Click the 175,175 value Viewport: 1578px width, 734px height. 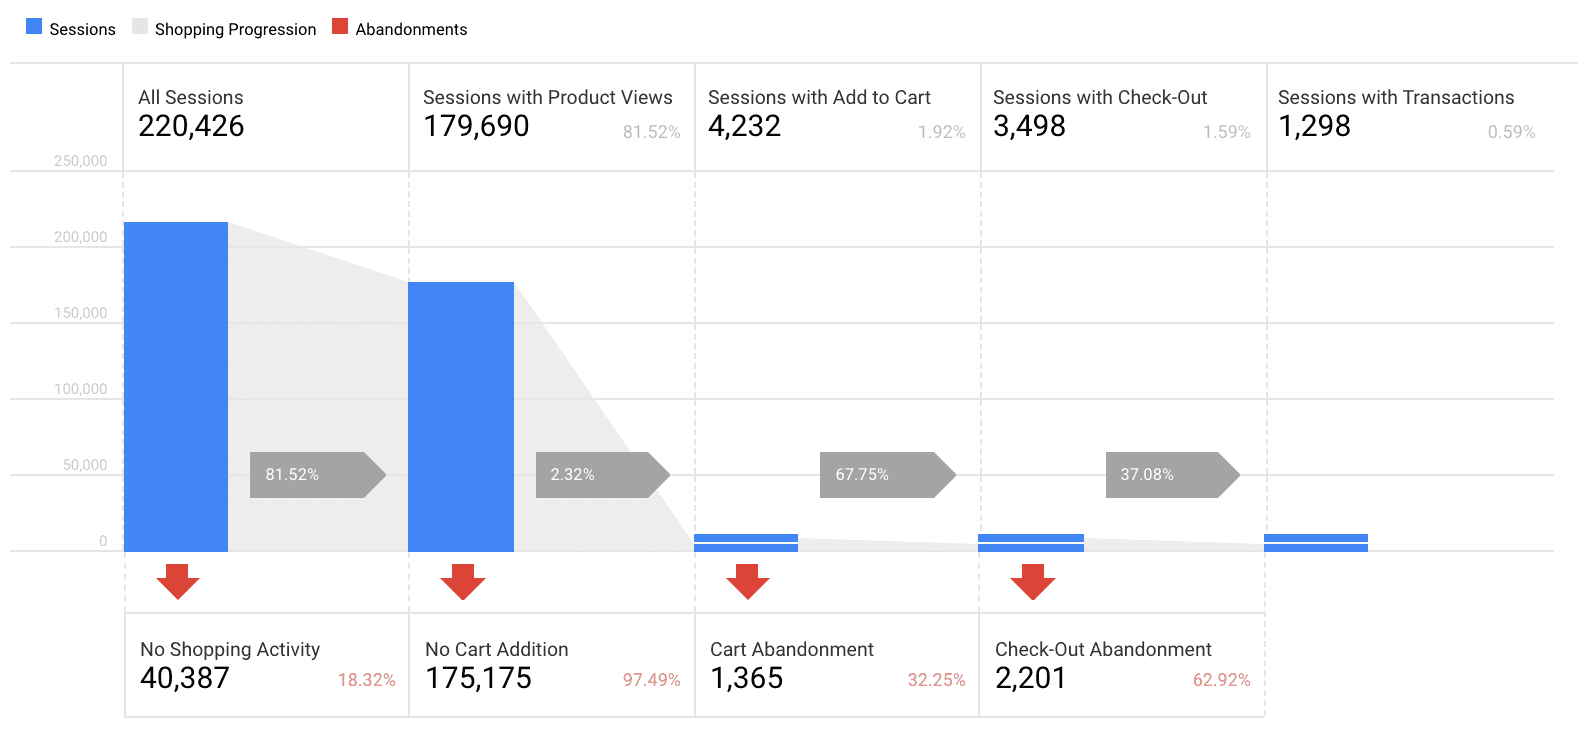pyautogui.click(x=478, y=678)
